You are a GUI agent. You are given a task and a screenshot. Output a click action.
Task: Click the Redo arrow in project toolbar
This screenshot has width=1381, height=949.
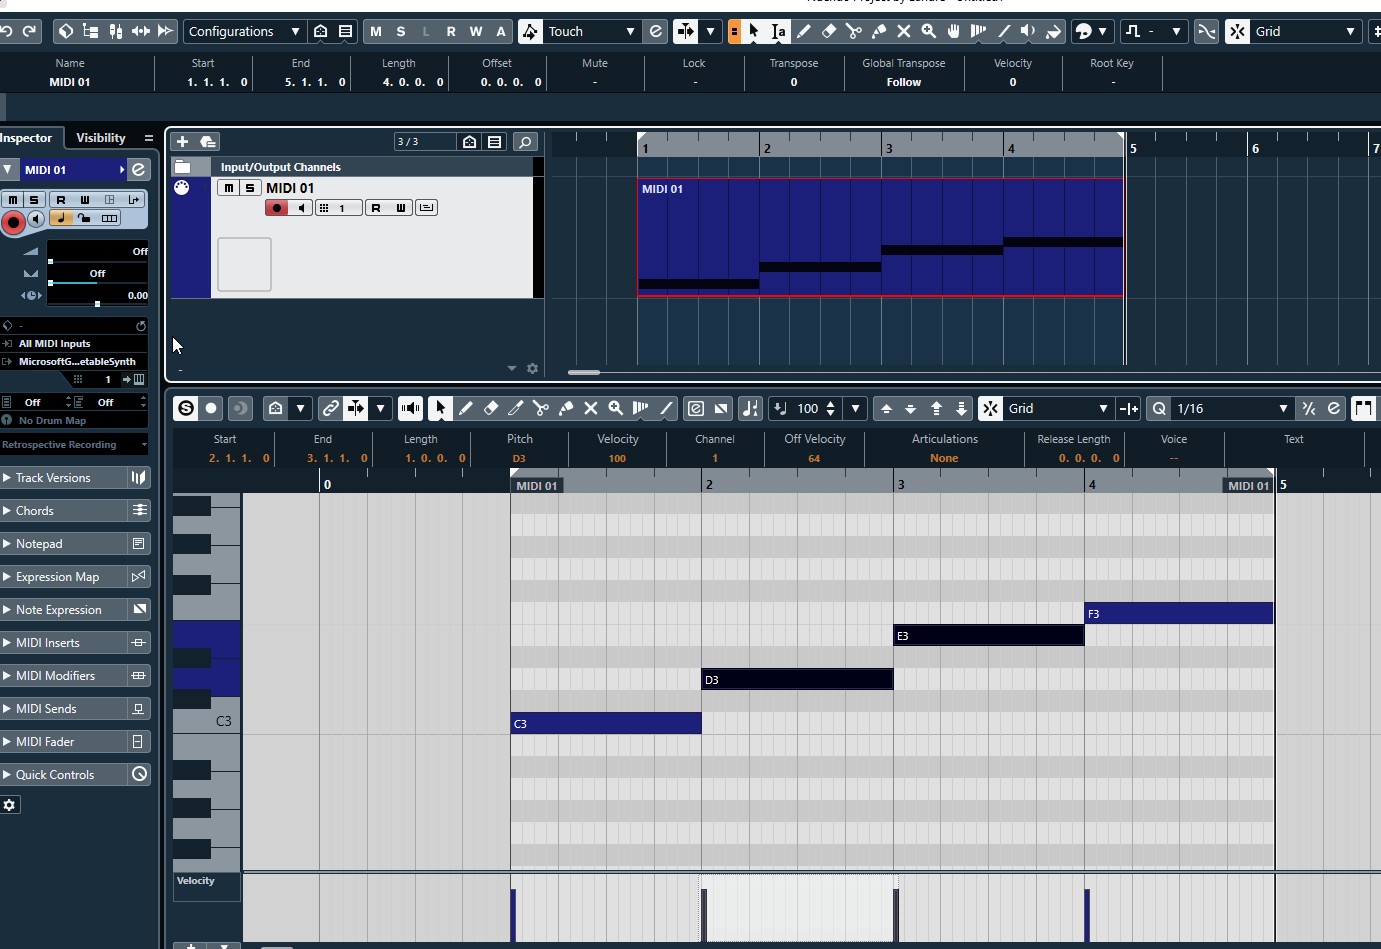tap(30, 31)
